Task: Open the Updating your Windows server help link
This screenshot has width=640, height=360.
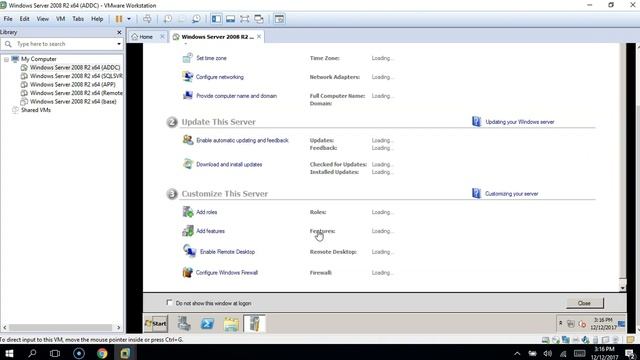Action: tap(520, 122)
